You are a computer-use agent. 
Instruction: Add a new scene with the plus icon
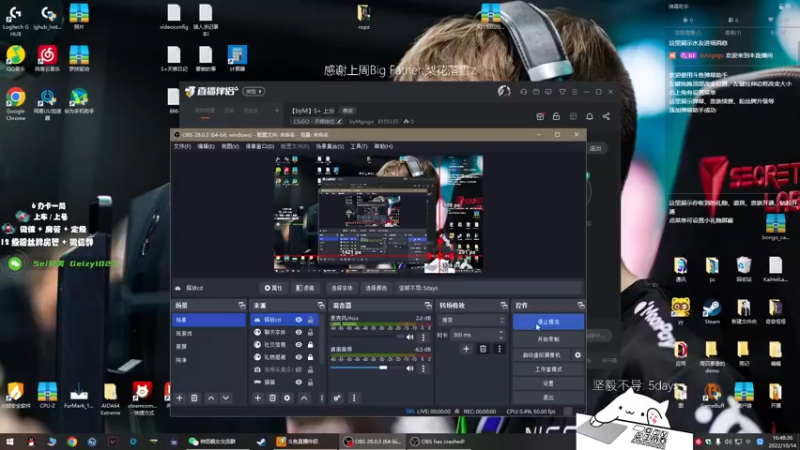pyautogui.click(x=179, y=398)
